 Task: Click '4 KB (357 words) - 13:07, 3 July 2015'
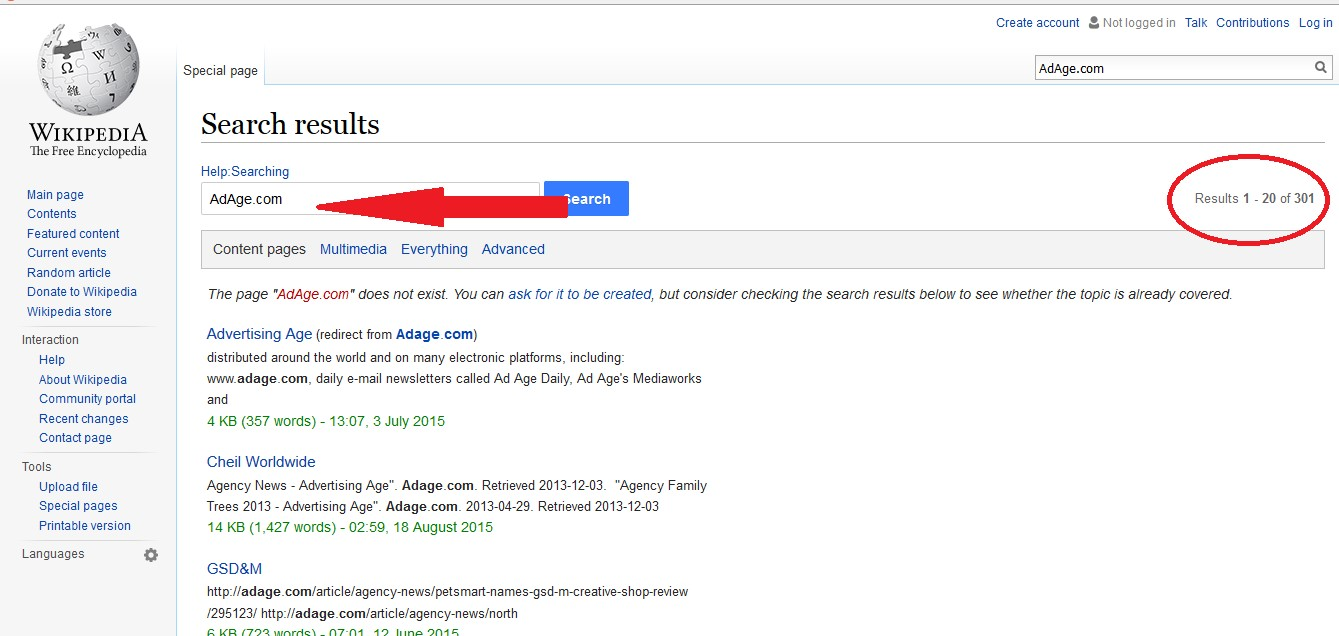tap(326, 421)
